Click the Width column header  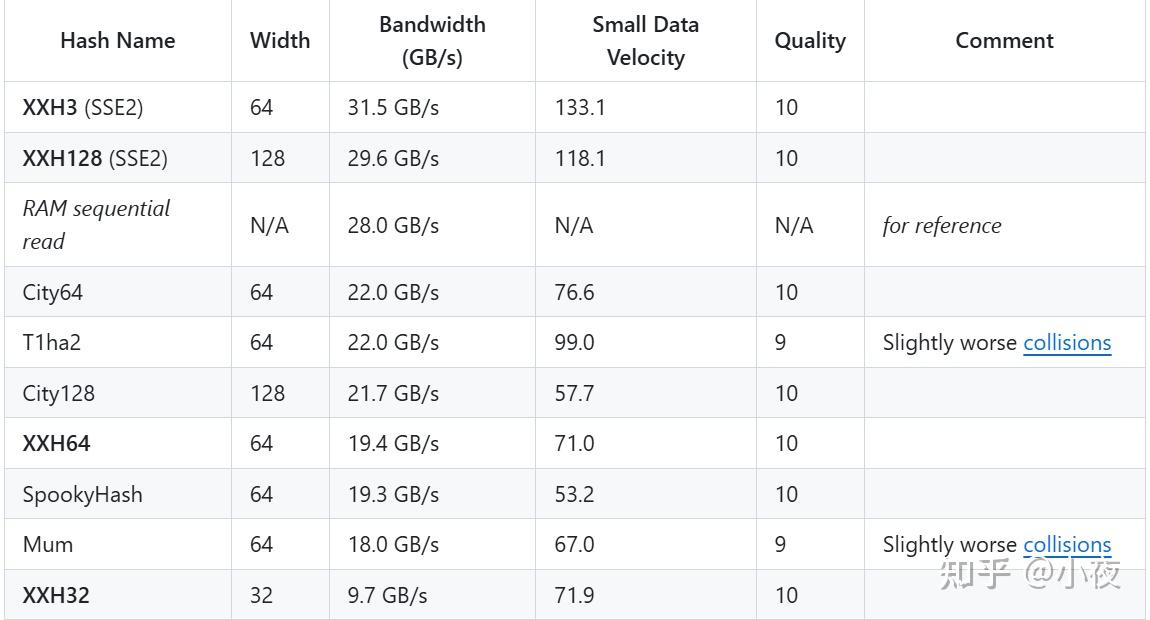click(x=280, y=41)
